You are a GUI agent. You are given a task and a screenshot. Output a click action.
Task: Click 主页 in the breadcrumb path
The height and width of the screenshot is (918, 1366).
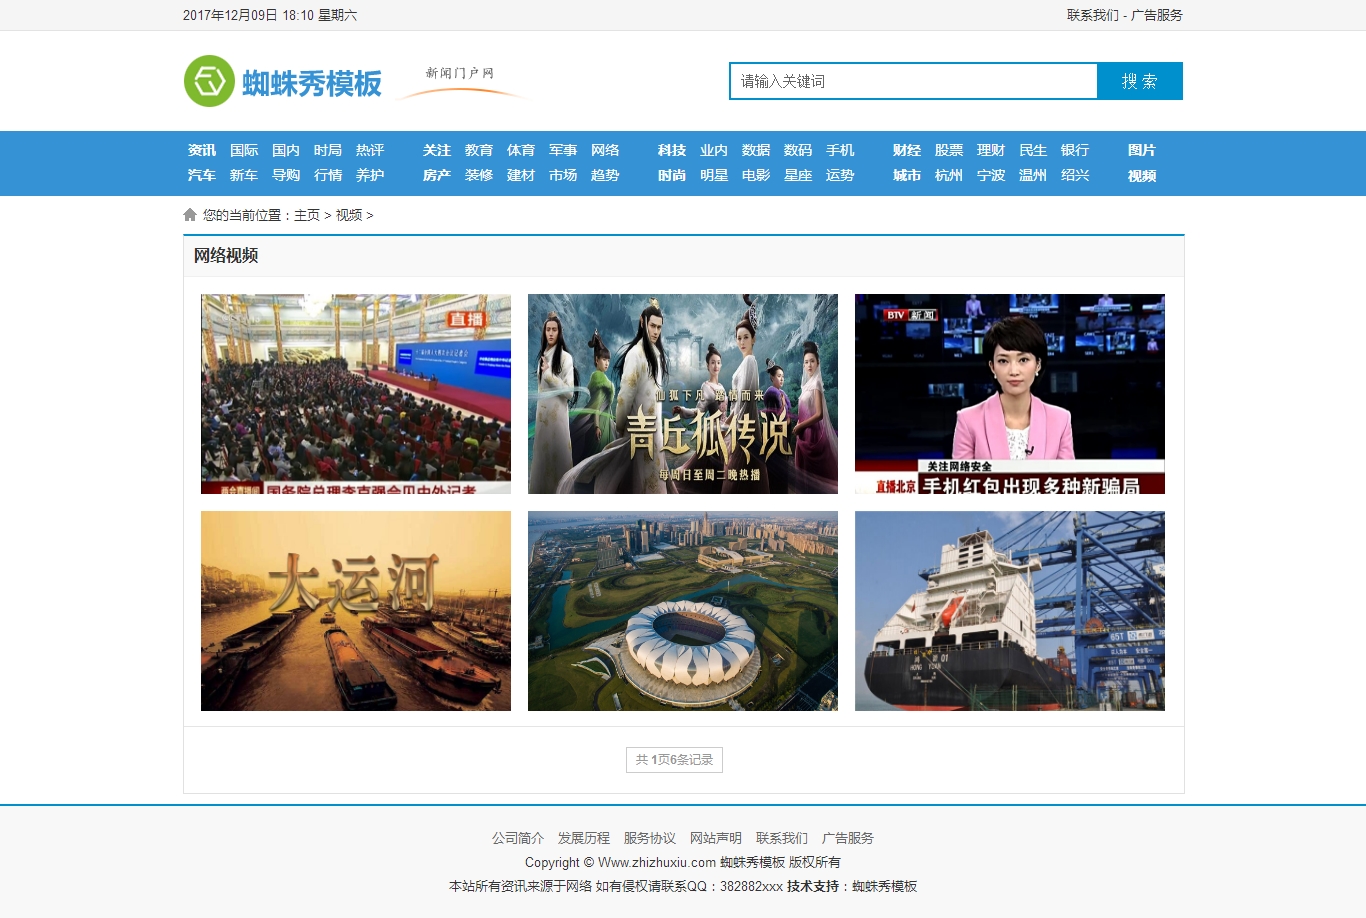point(307,215)
